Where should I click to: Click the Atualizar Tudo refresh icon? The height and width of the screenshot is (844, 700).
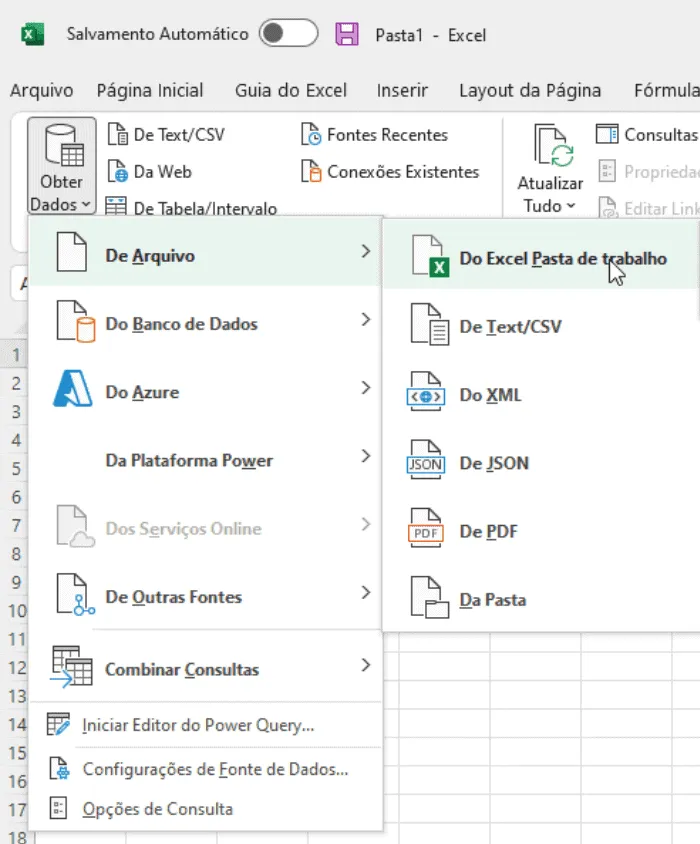pos(554,145)
